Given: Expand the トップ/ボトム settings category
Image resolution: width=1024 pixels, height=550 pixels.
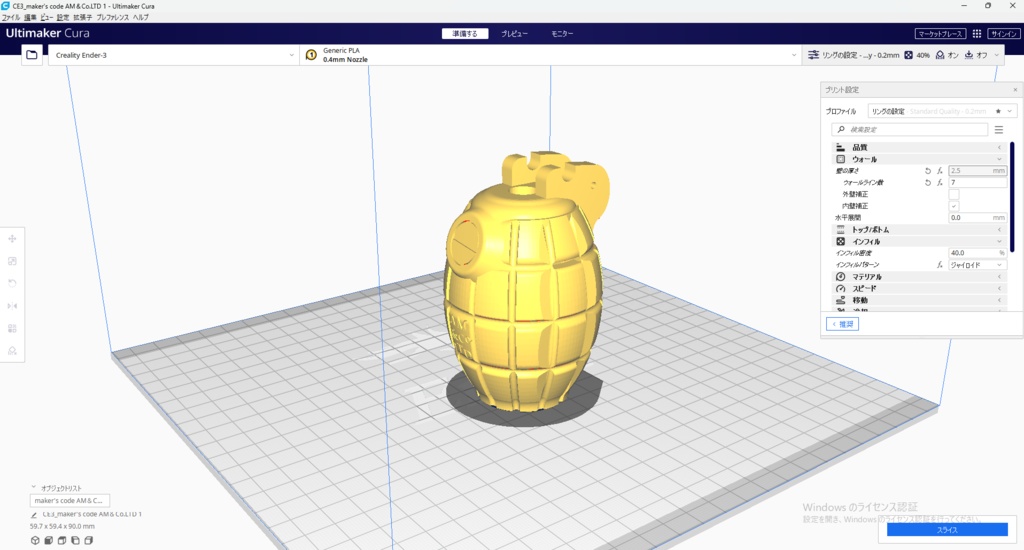Looking at the screenshot, I should (x=919, y=230).
